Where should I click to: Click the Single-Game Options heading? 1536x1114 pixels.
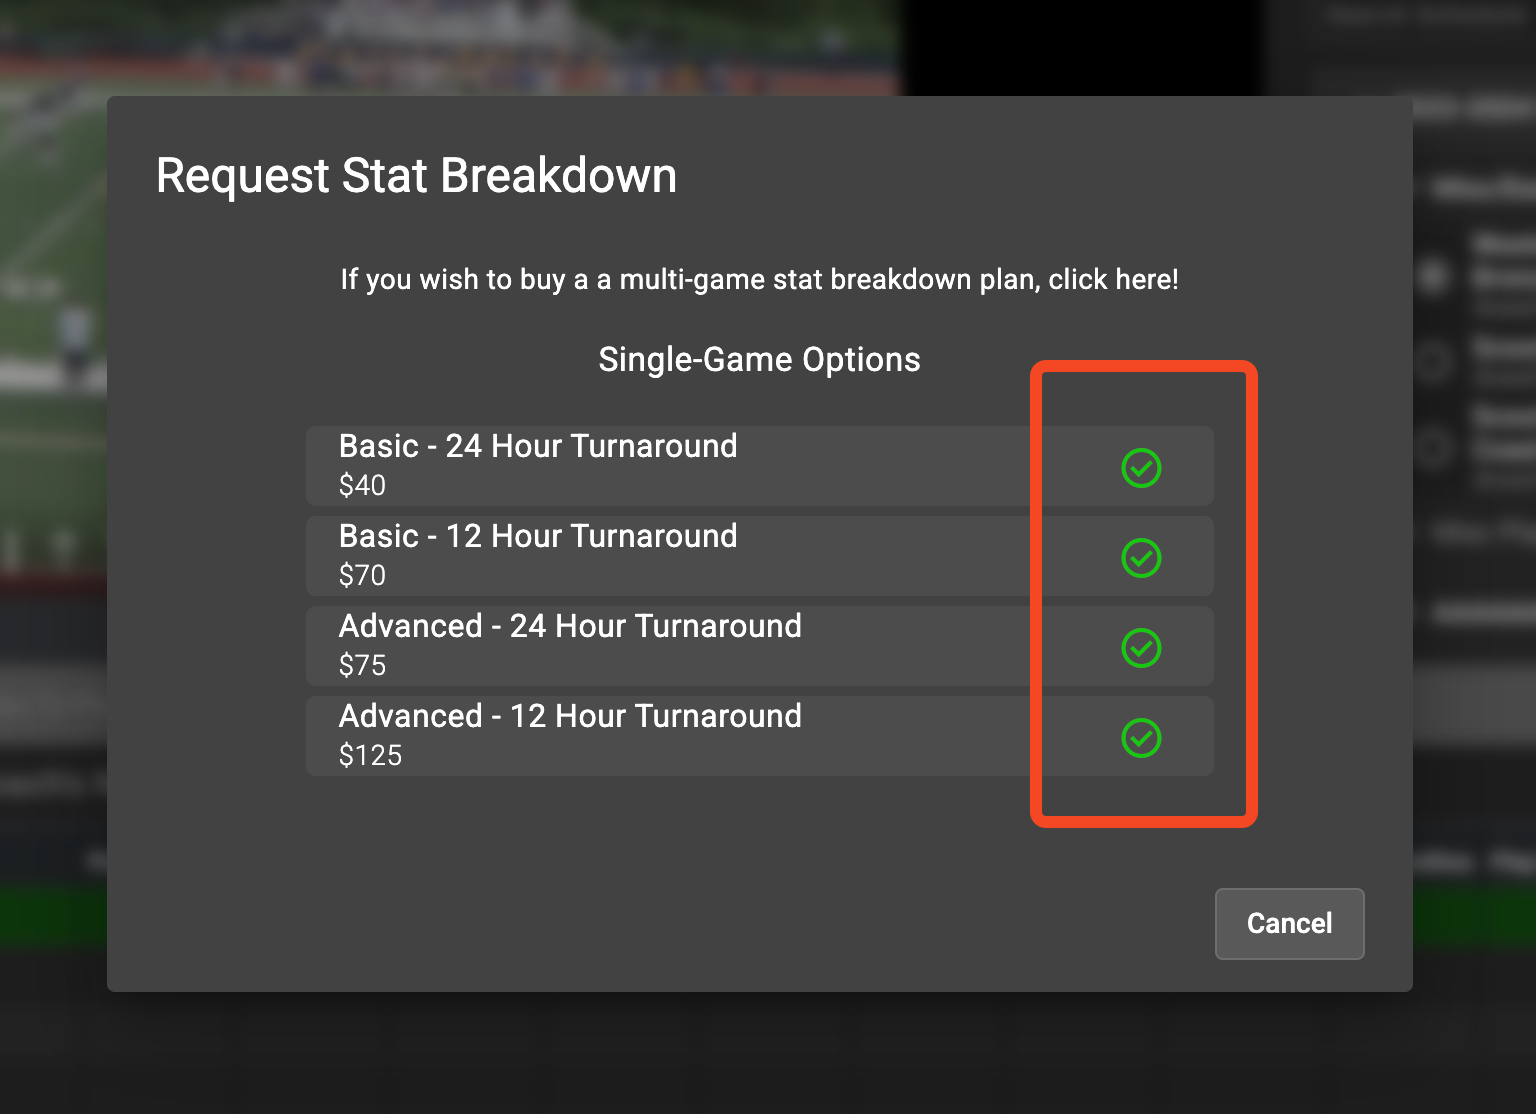(x=759, y=359)
